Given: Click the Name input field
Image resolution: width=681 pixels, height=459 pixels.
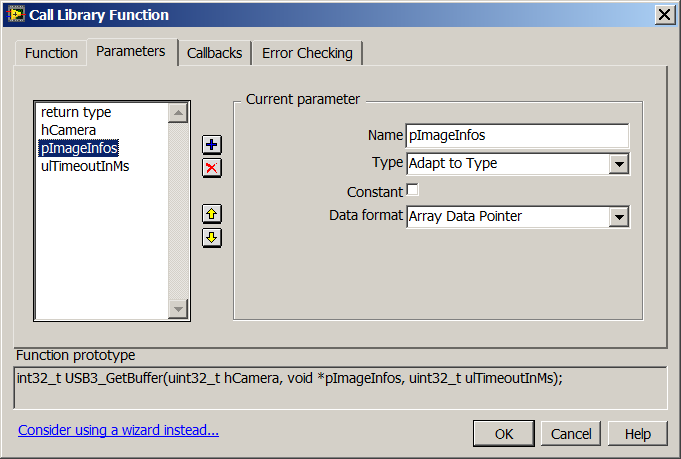Looking at the screenshot, I should coord(516,136).
